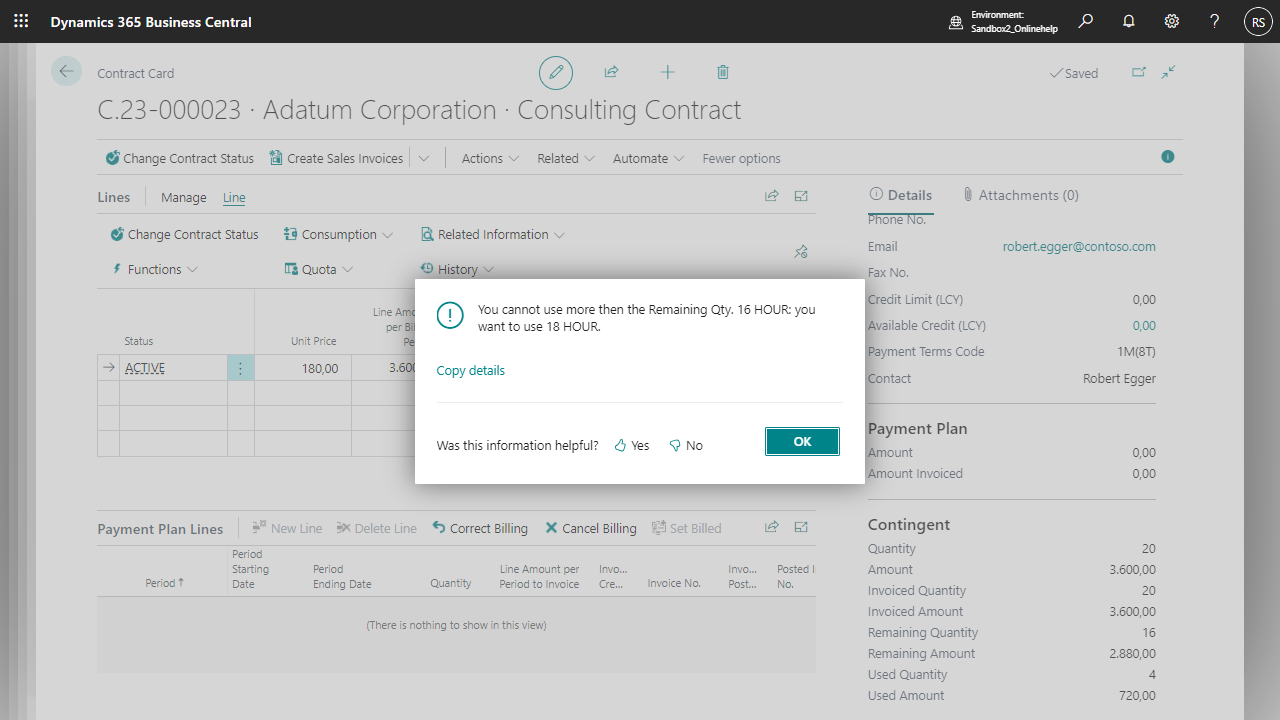Click the Lines section heading
Screen dimensions: 1280x720
114,197
